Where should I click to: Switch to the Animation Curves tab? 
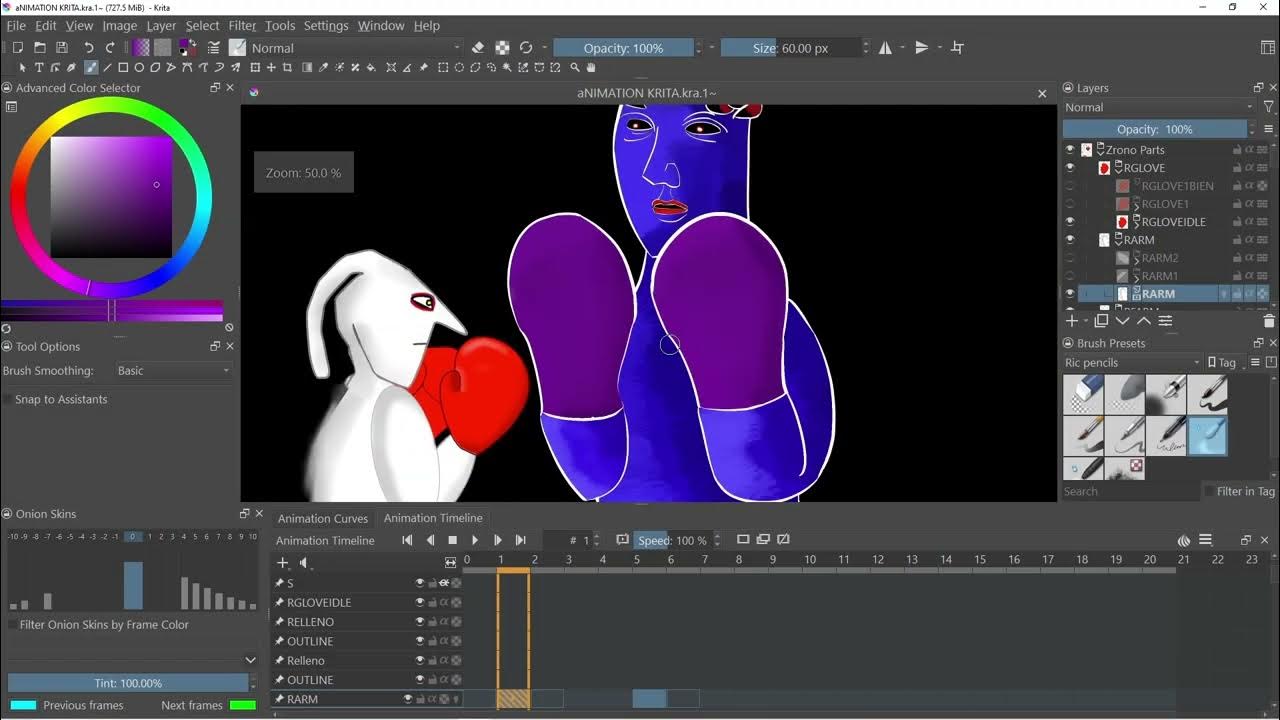[x=323, y=518]
